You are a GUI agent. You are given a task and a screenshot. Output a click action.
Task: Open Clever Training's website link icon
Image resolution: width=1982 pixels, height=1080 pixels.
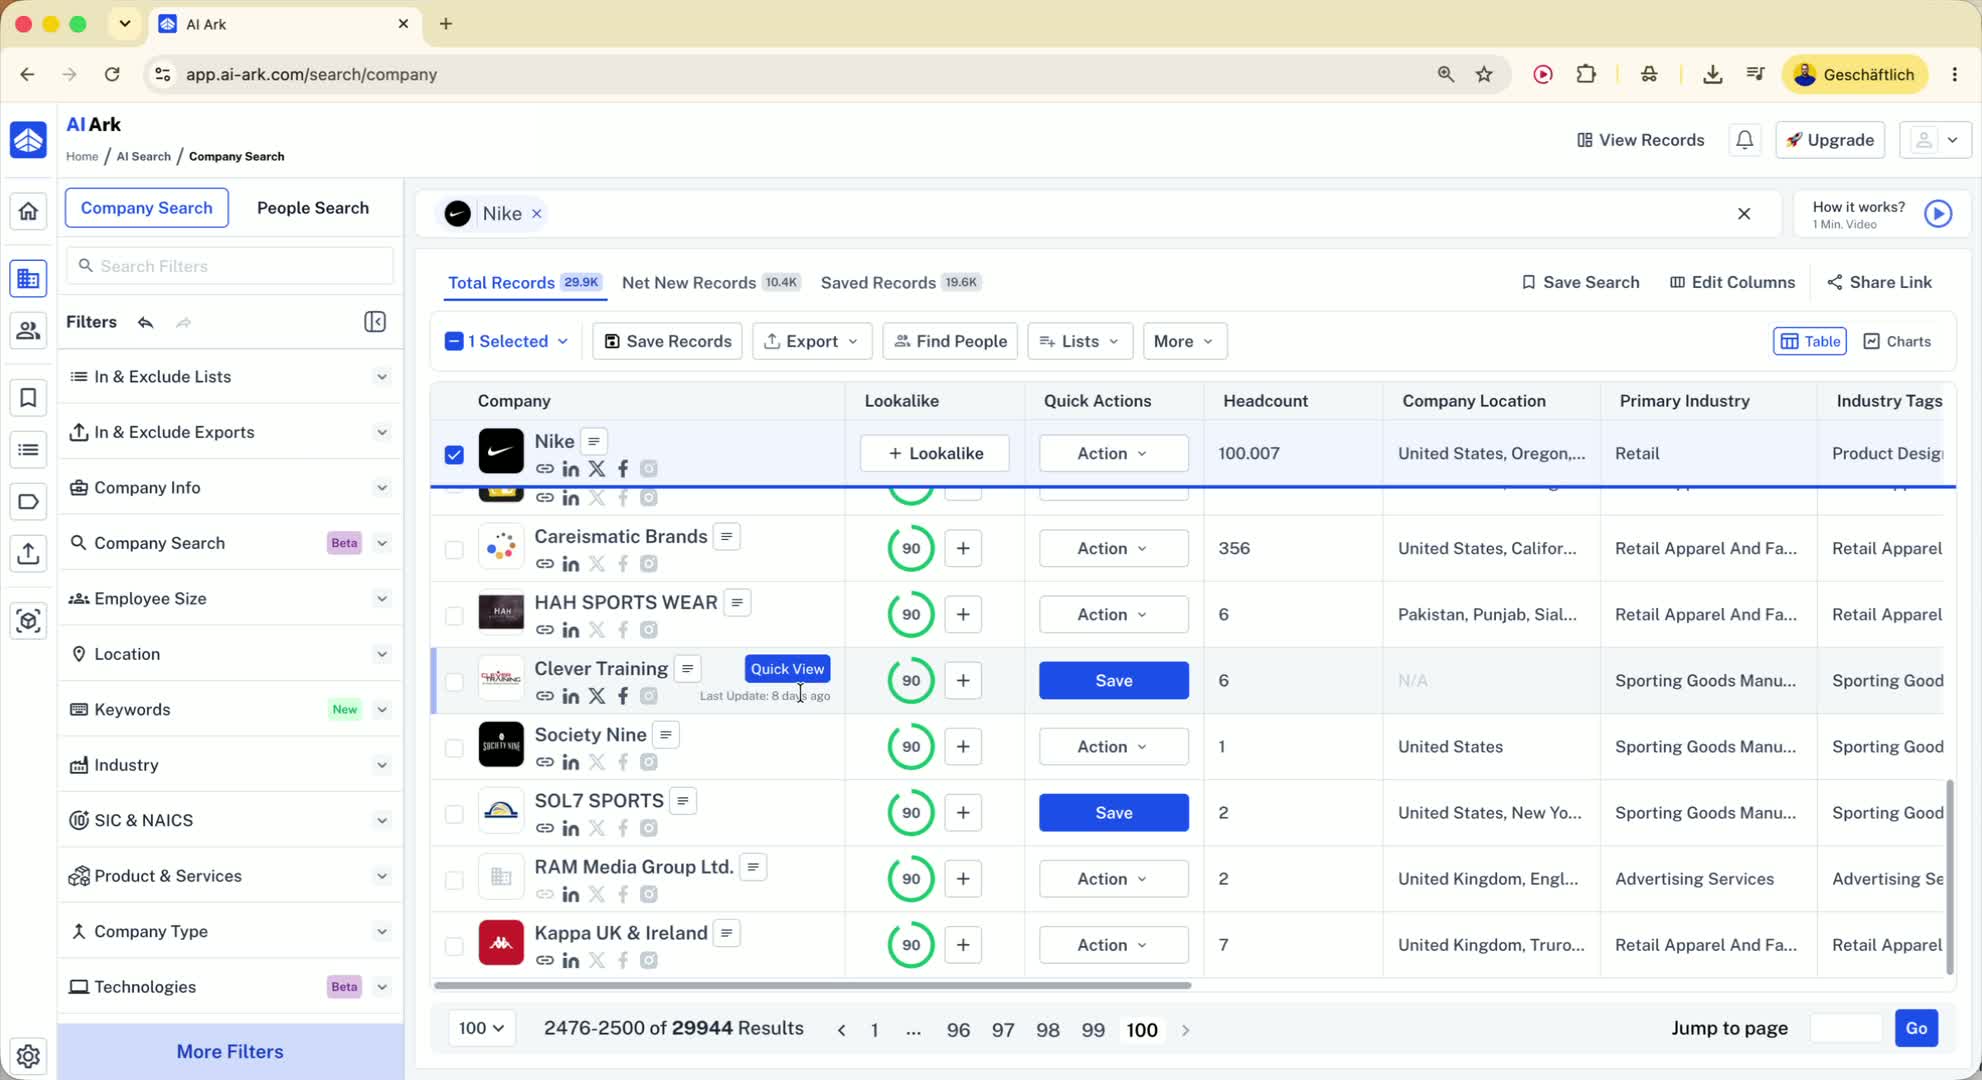545,696
